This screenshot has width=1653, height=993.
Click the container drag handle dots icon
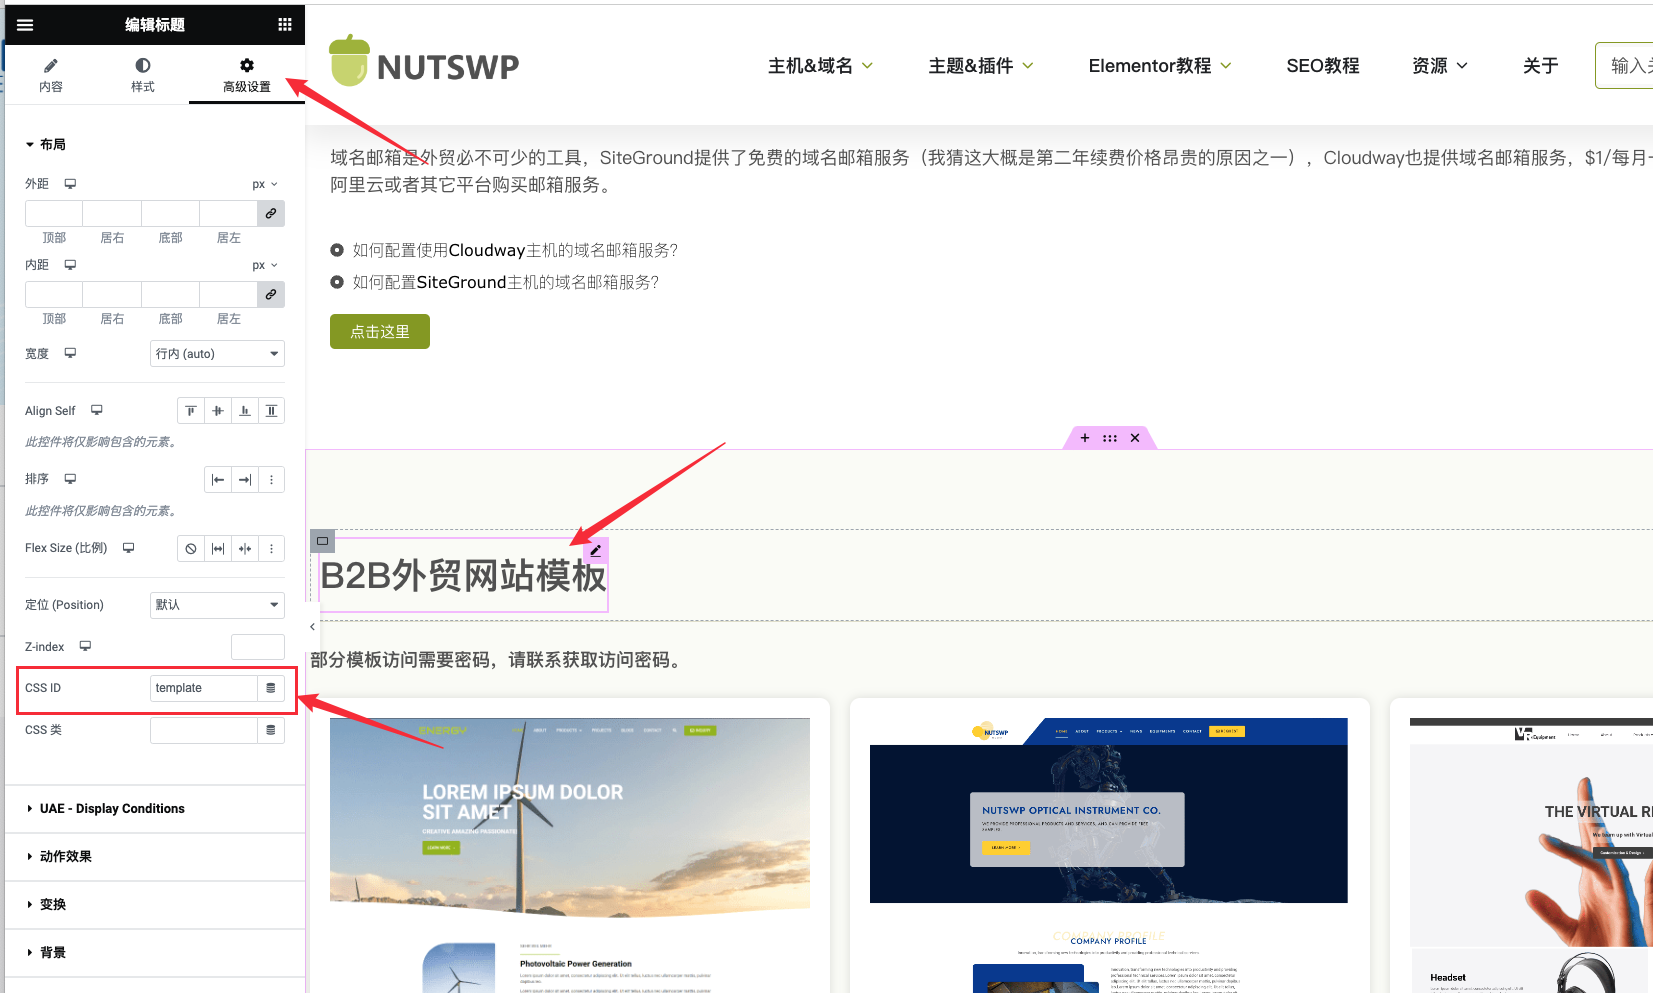pyautogui.click(x=1109, y=438)
